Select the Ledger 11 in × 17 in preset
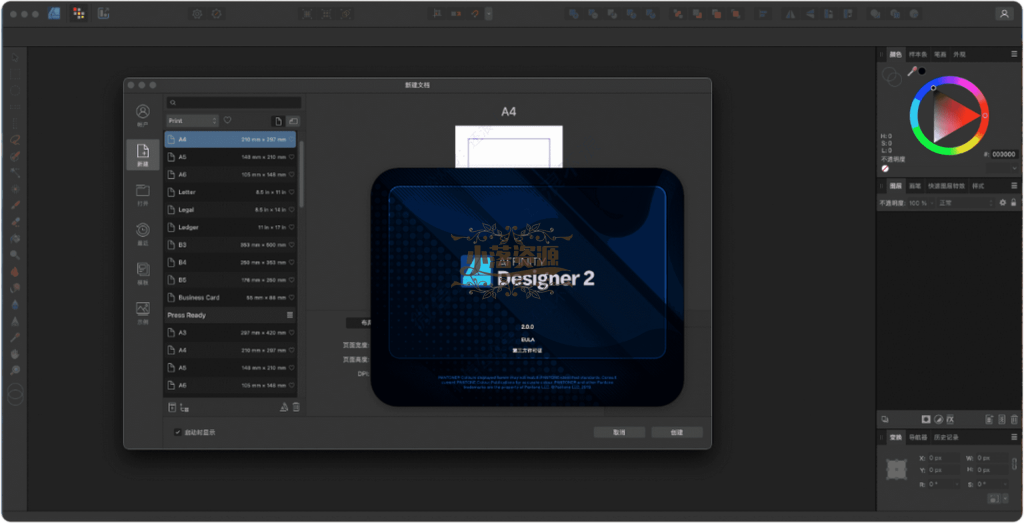Screen dimensions: 1024x523 230,227
